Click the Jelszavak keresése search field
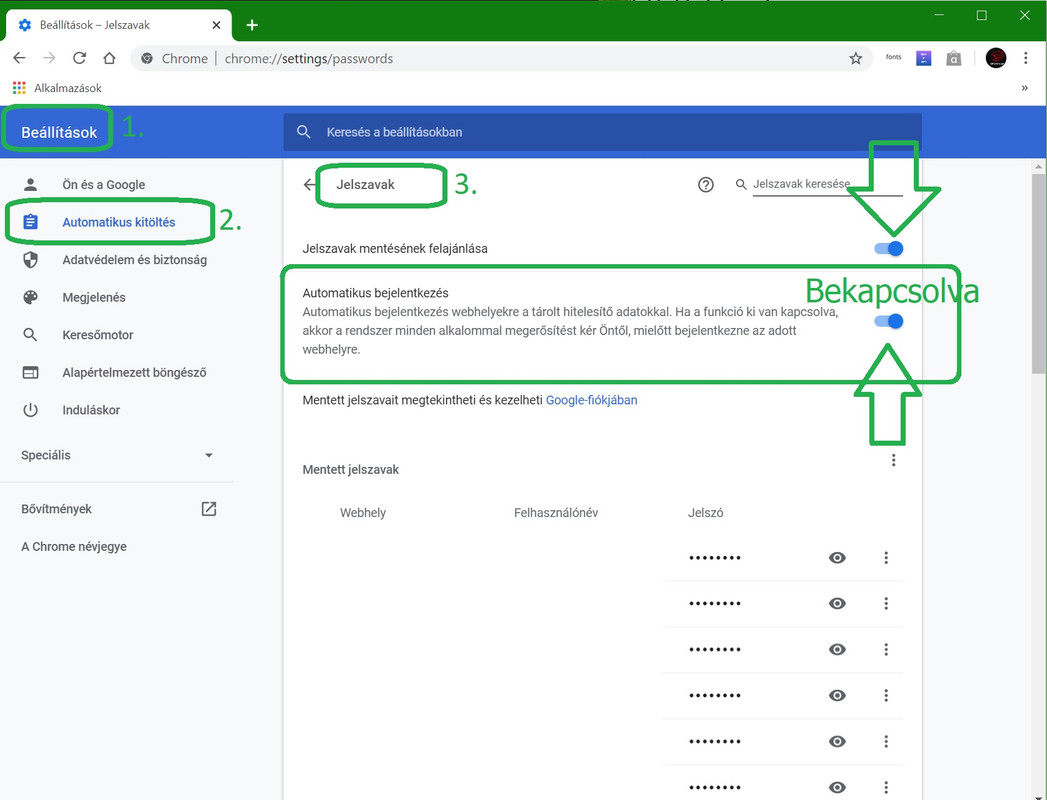 click(827, 184)
